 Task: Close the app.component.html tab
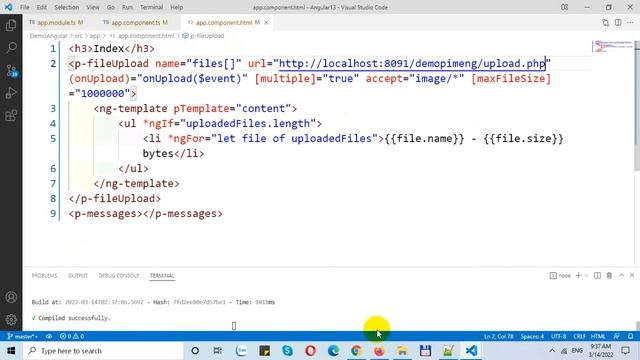coord(266,22)
